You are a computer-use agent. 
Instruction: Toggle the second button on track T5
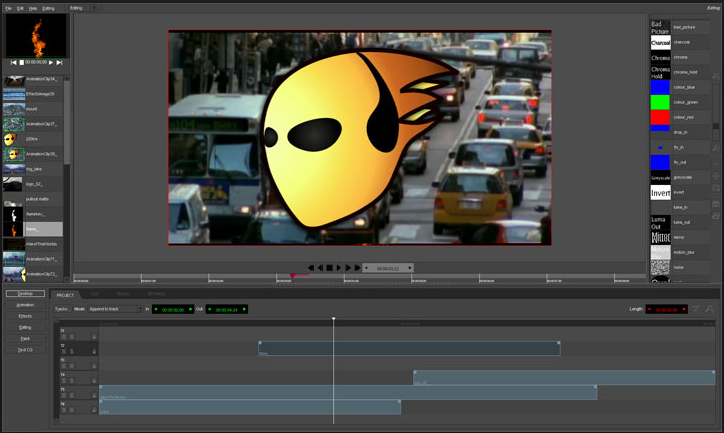point(72,397)
